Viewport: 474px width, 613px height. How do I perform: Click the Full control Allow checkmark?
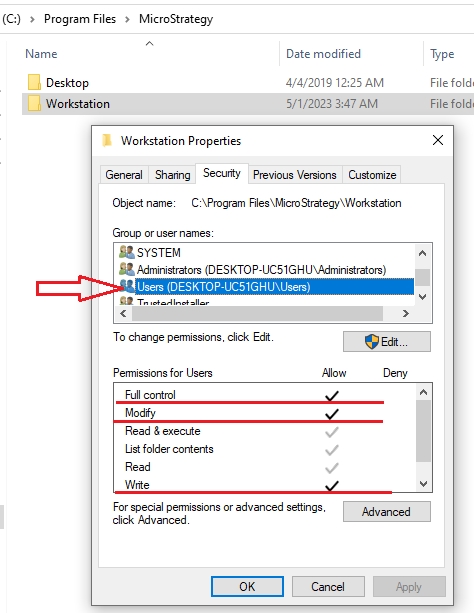(332, 396)
